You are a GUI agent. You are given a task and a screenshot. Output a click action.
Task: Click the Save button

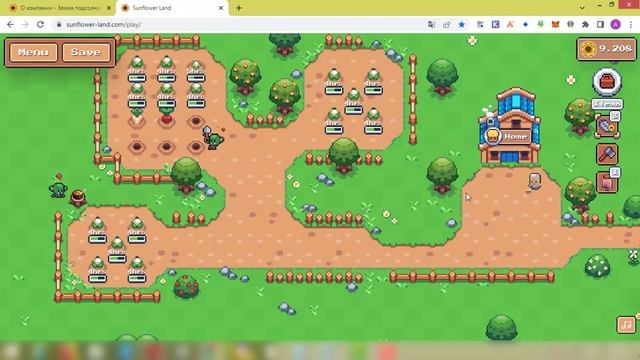click(x=86, y=52)
